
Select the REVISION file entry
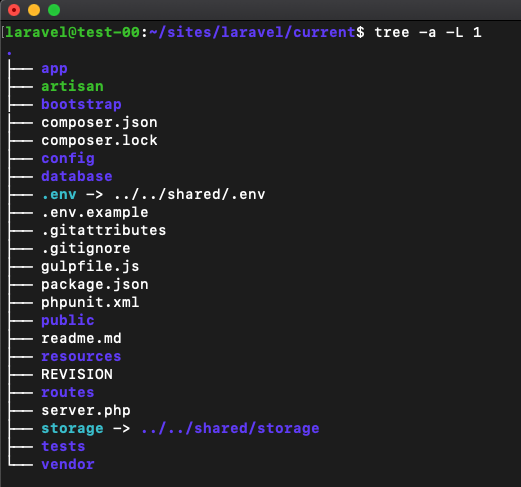tap(77, 374)
